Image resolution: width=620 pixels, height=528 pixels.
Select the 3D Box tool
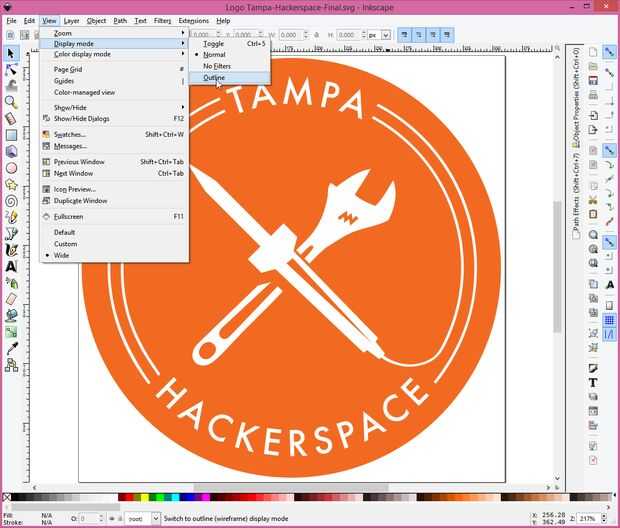tap(11, 151)
